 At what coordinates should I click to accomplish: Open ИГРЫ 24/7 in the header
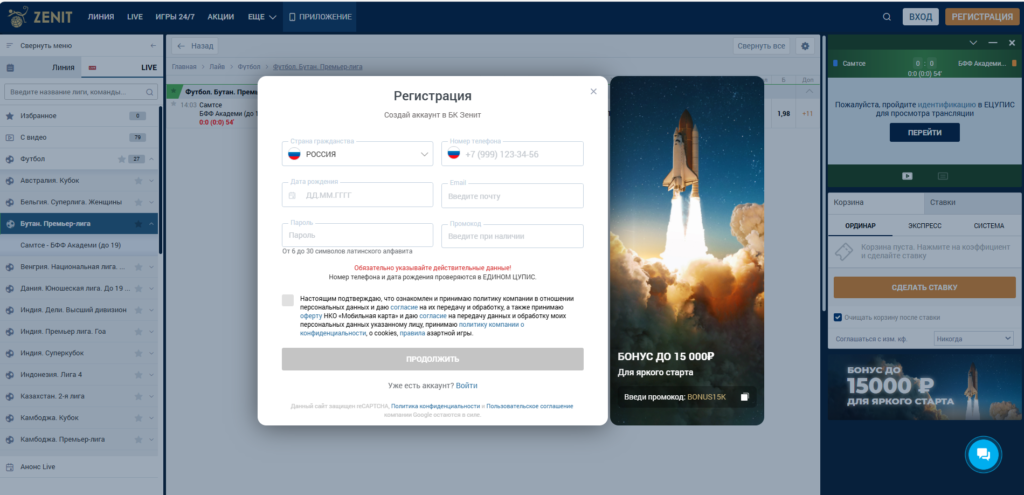click(175, 17)
